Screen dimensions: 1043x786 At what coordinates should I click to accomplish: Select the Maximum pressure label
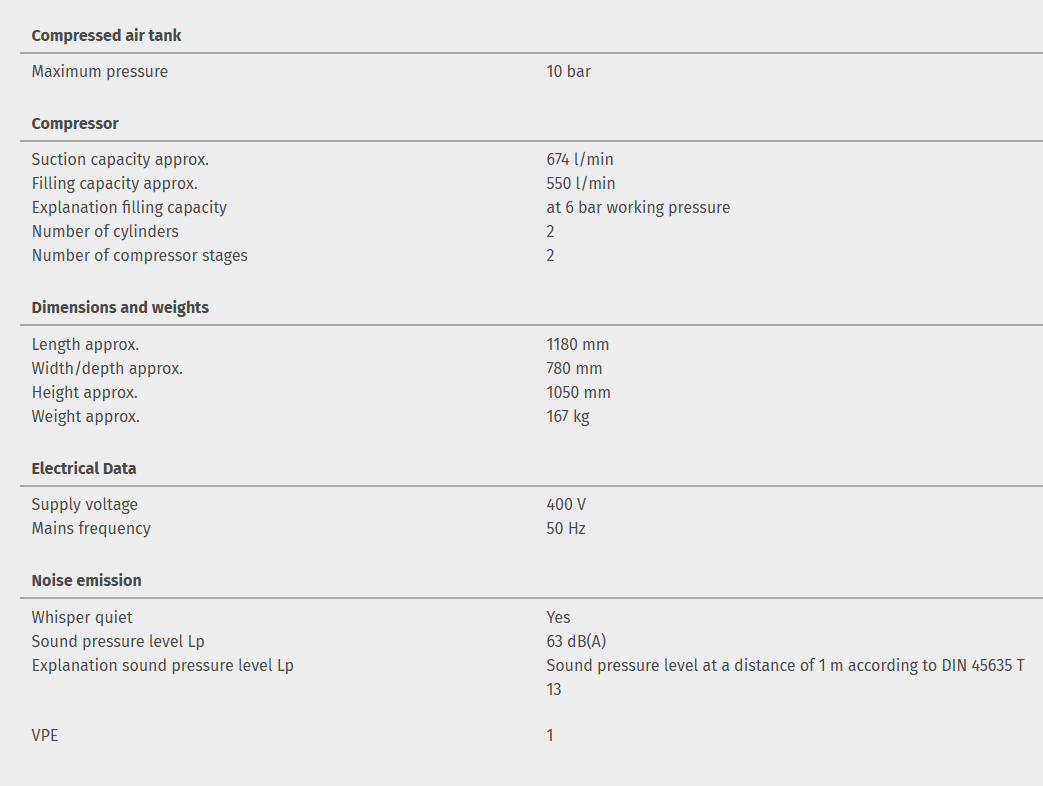pos(100,71)
